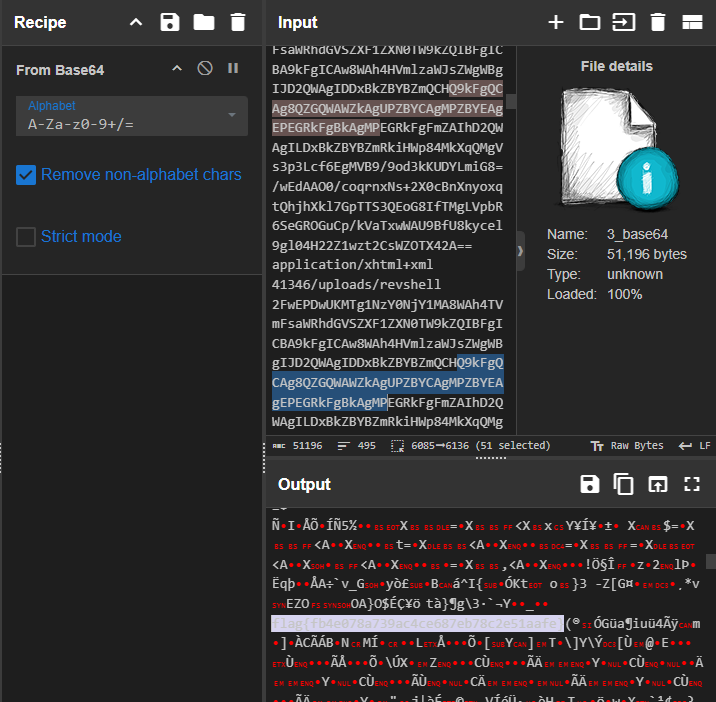
Task: Copy raw output to clipboard
Action: tap(623, 484)
